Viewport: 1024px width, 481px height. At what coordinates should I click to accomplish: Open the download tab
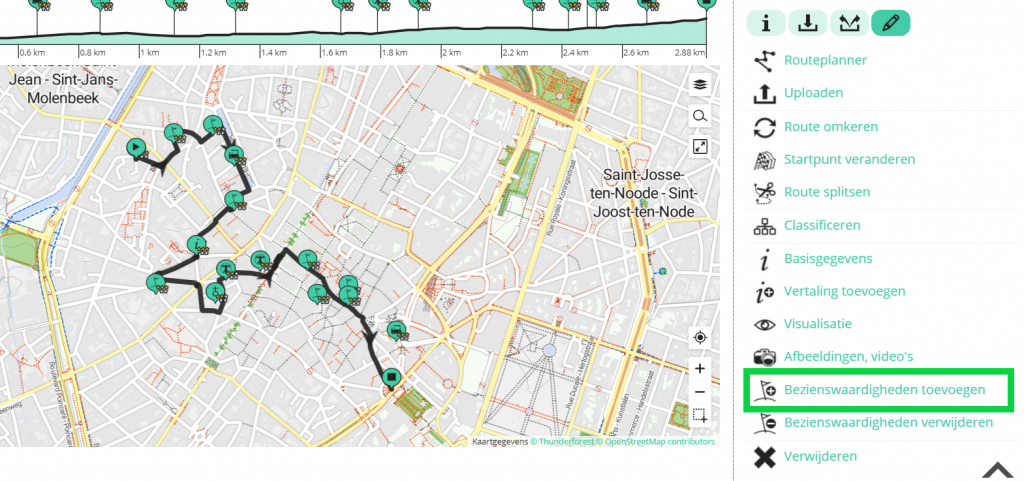click(x=807, y=23)
